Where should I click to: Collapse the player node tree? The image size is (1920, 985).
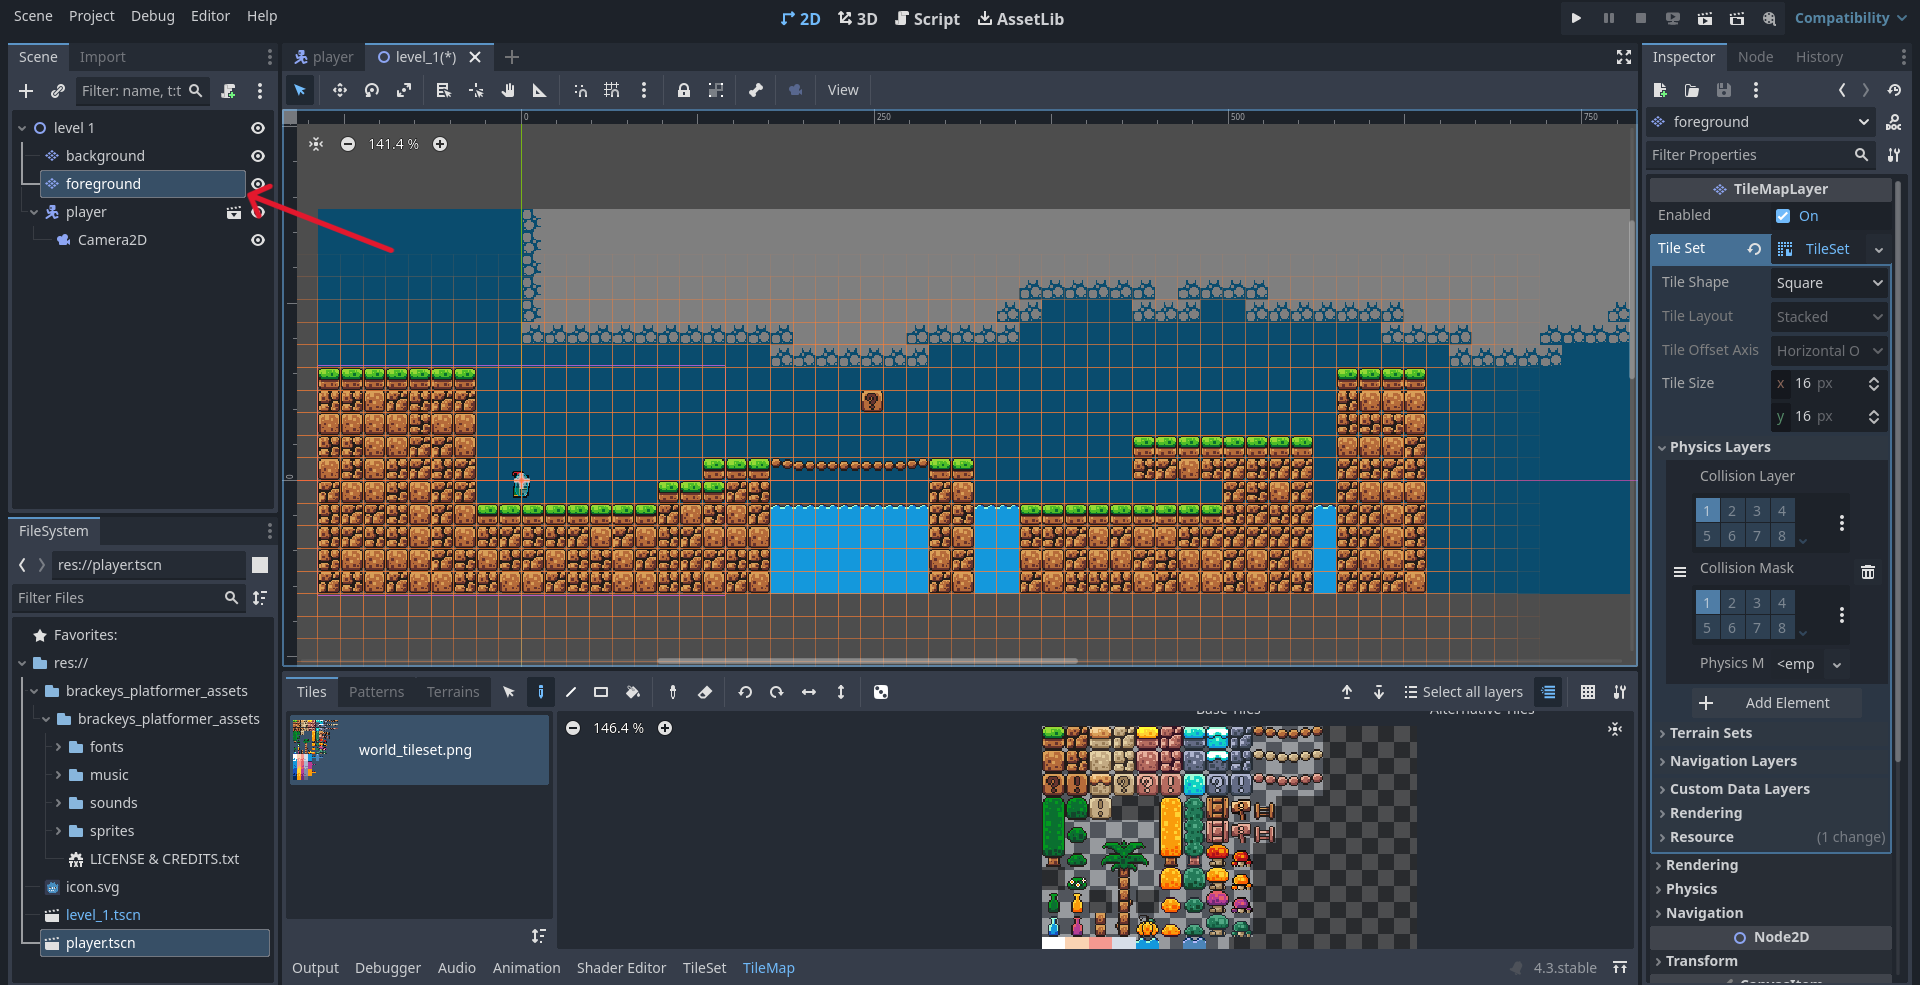click(34, 212)
